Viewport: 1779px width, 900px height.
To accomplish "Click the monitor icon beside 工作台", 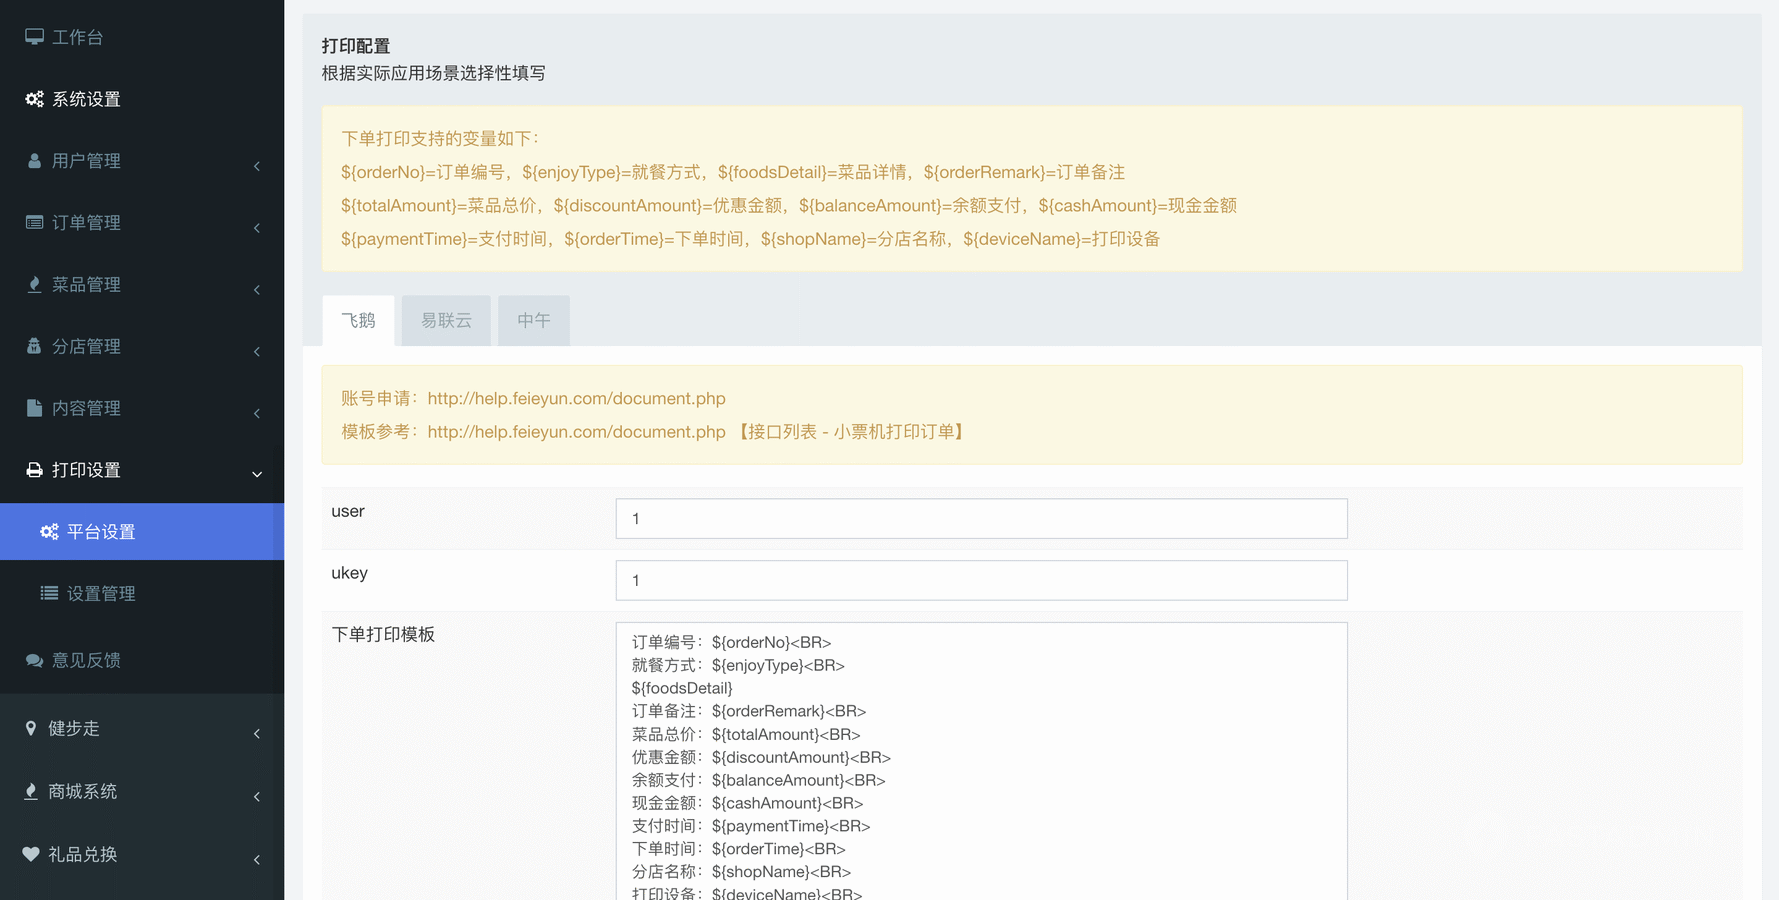I will pyautogui.click(x=34, y=37).
